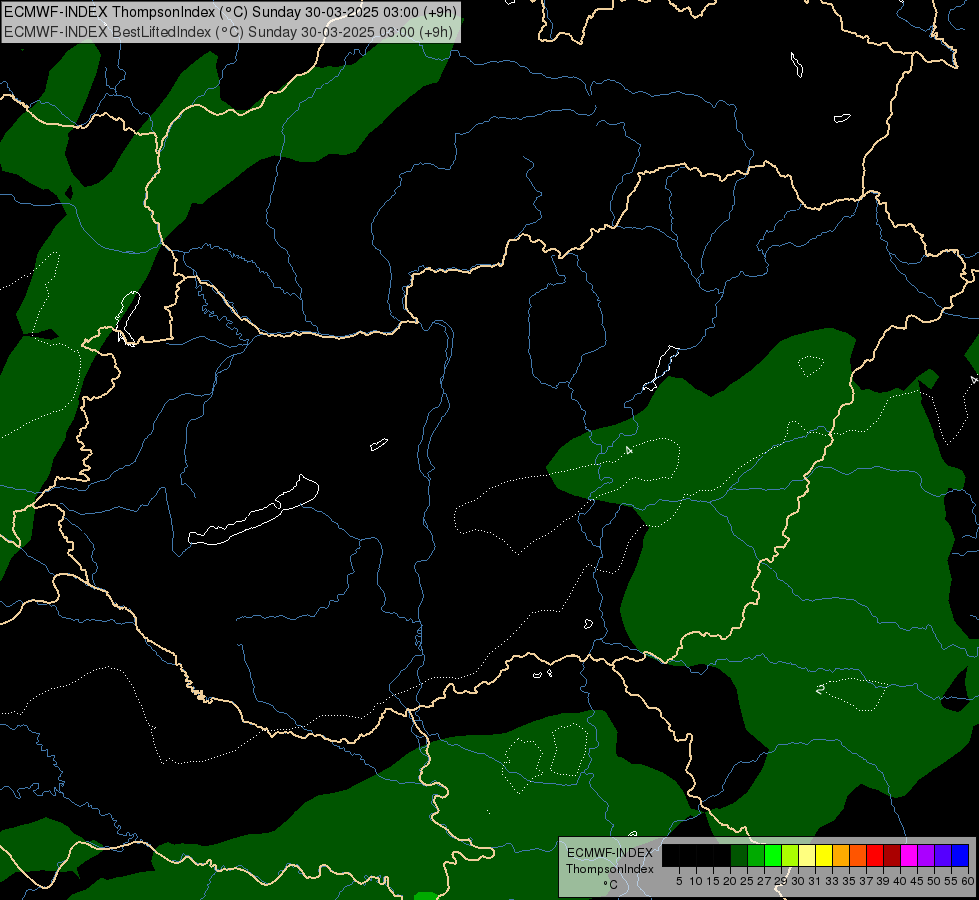Image resolution: width=979 pixels, height=900 pixels.
Task: Click the °C unit label in legend
Action: (611, 885)
